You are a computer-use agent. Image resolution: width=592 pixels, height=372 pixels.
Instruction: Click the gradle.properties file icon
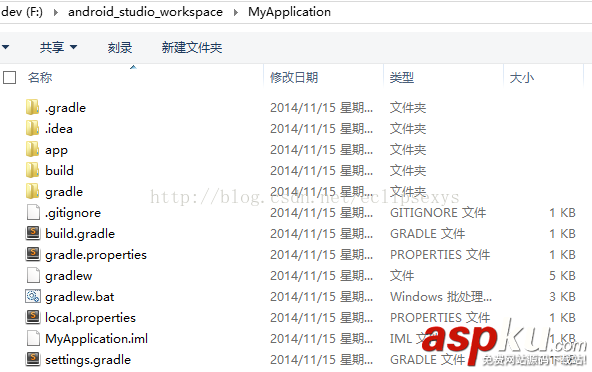pos(33,254)
